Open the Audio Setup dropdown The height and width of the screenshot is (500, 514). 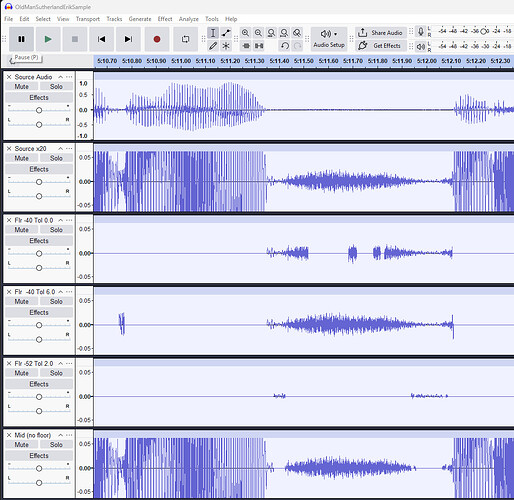coord(329,39)
